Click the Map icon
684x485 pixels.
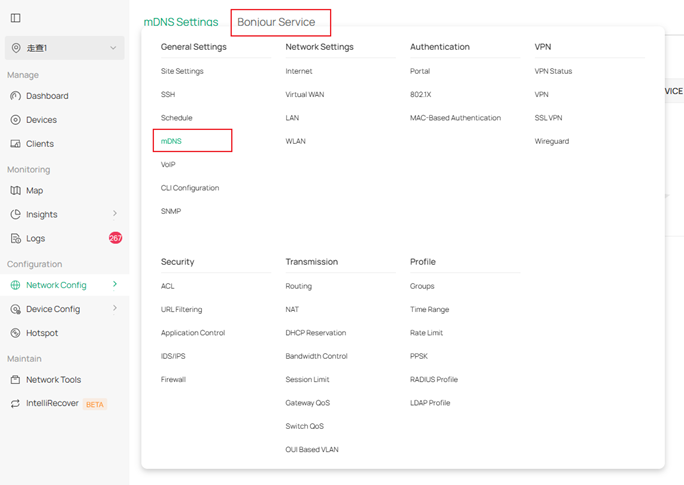(15, 191)
